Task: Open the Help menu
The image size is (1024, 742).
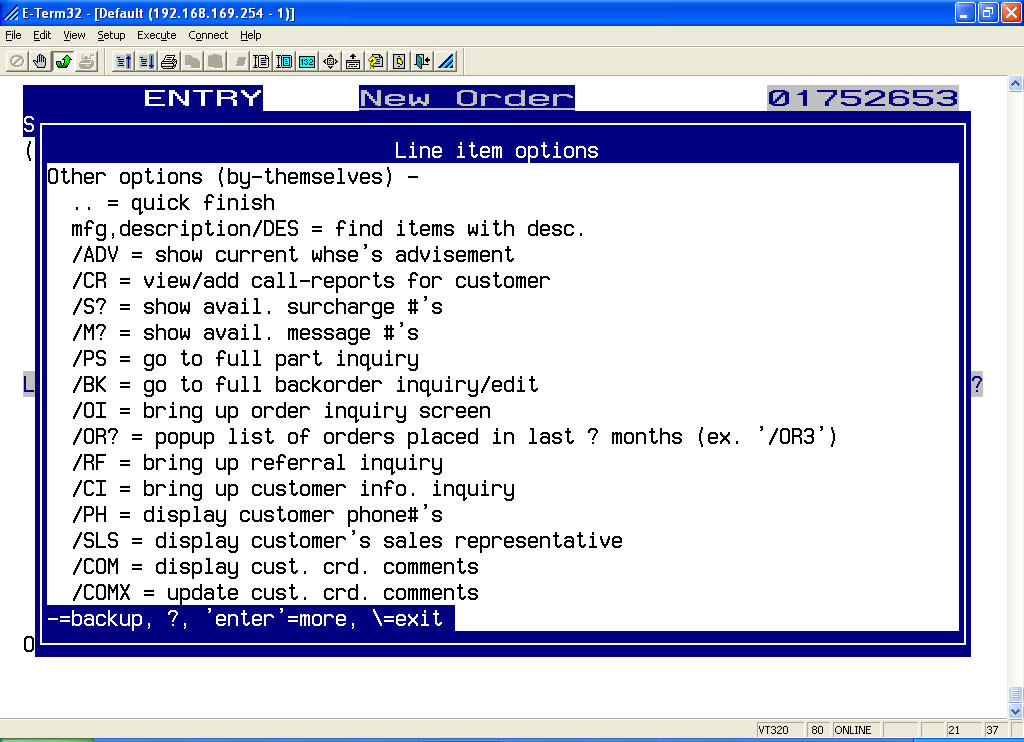Action: (x=250, y=35)
